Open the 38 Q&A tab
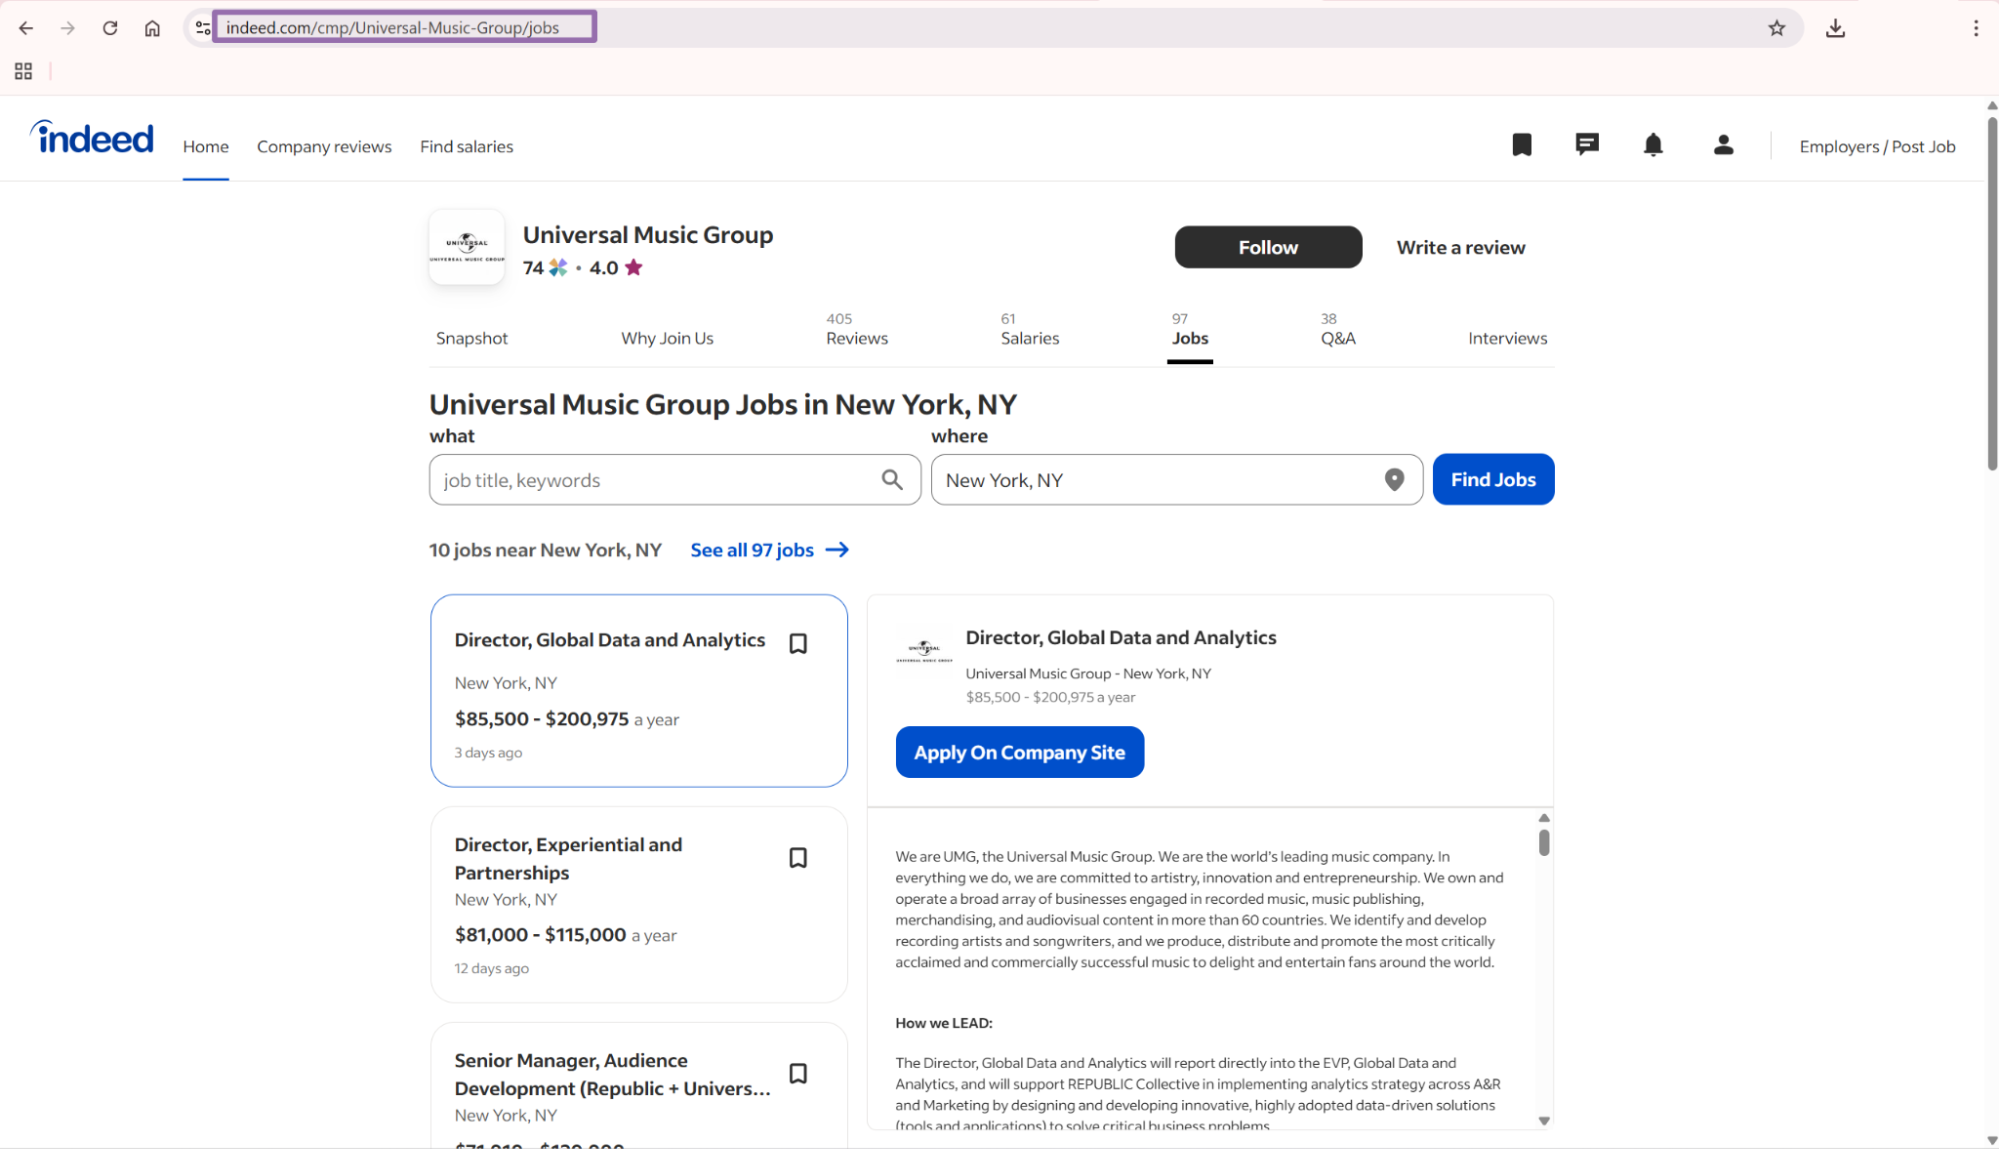This screenshot has height=1149, width=1999. 1338,329
